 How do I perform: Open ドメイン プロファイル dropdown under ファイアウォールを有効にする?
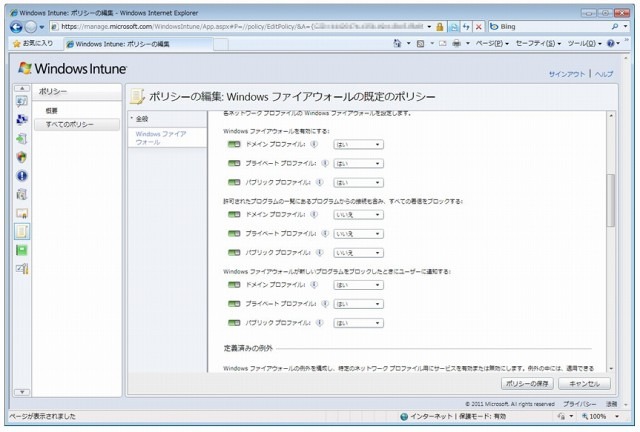coord(358,145)
